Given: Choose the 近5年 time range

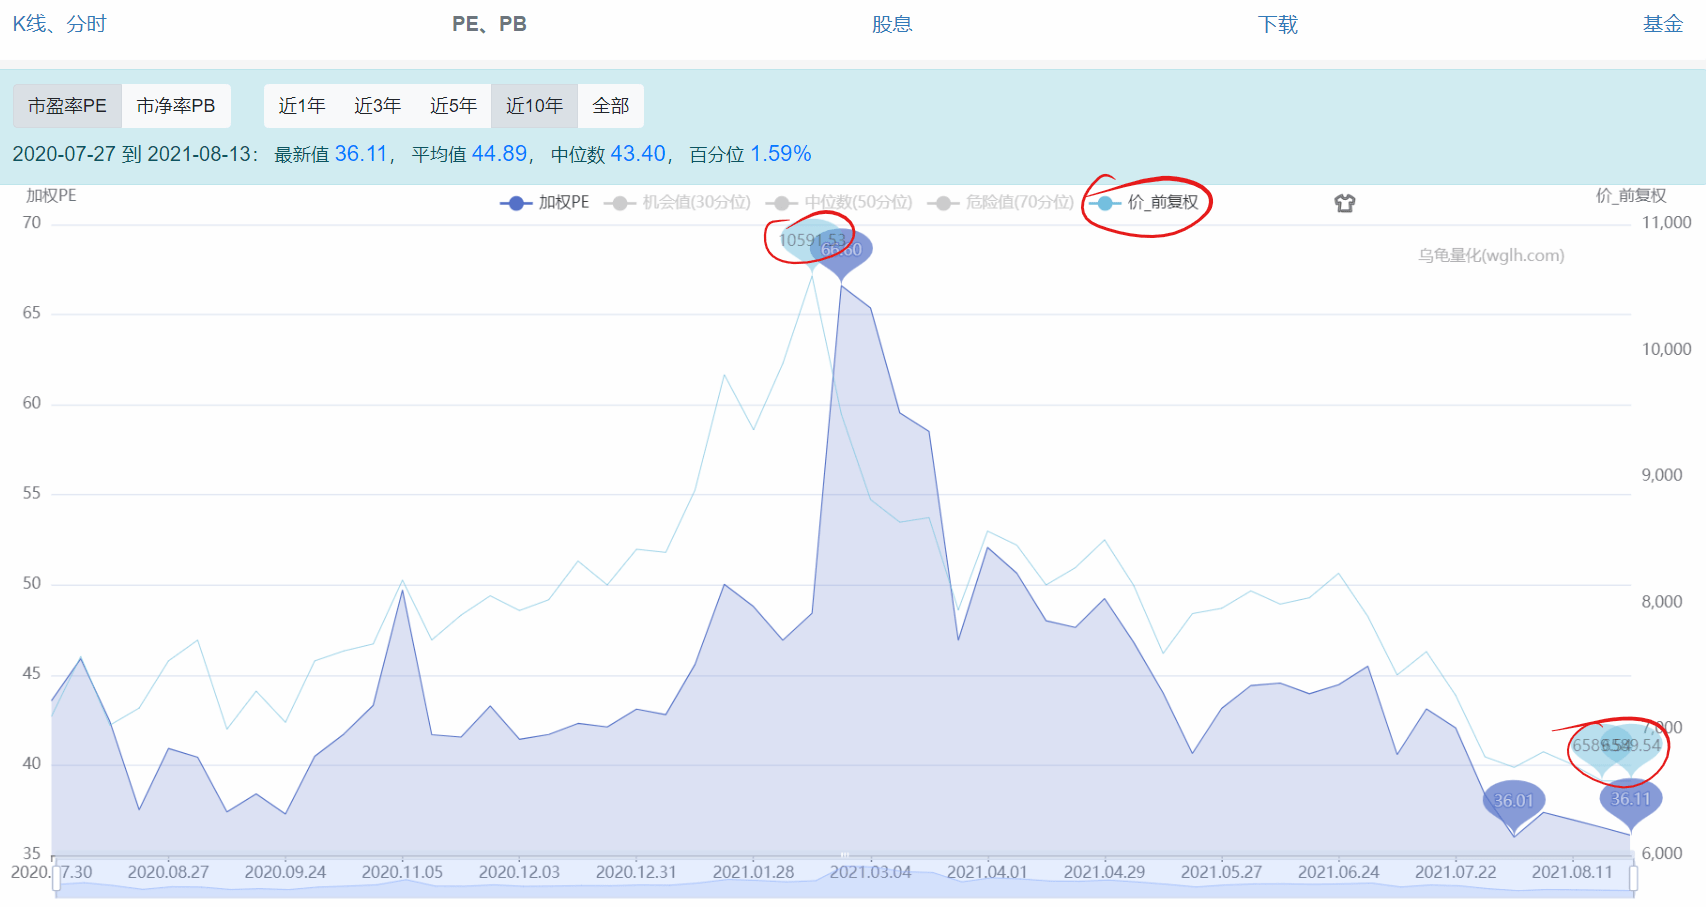Looking at the screenshot, I should tap(454, 106).
